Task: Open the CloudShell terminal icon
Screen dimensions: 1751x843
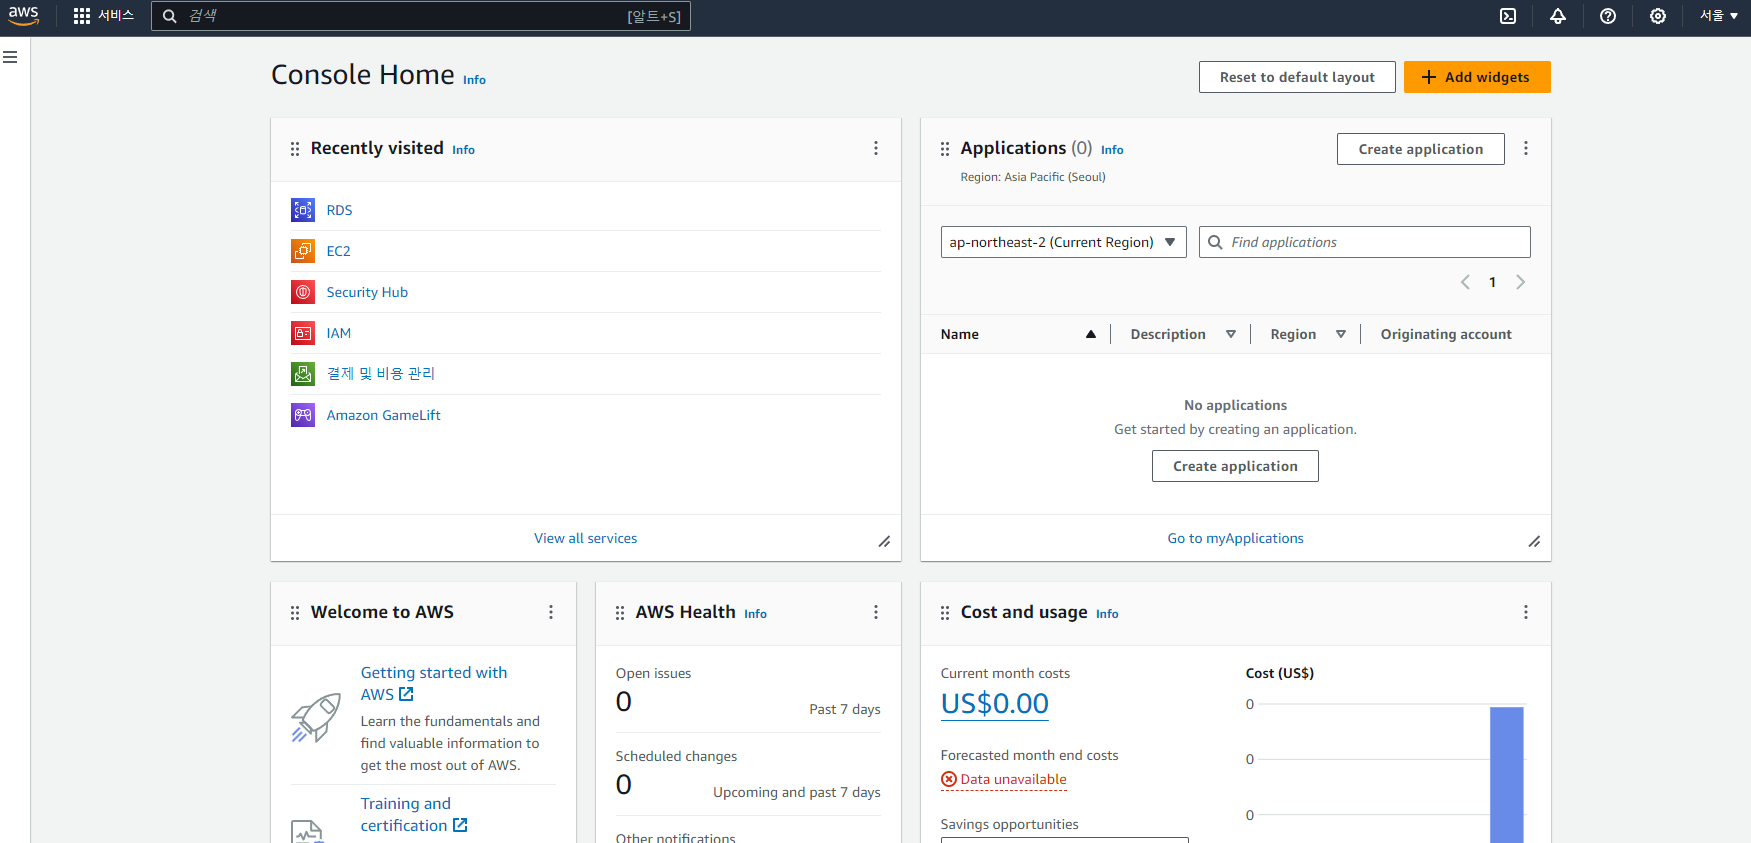Action: [1508, 16]
